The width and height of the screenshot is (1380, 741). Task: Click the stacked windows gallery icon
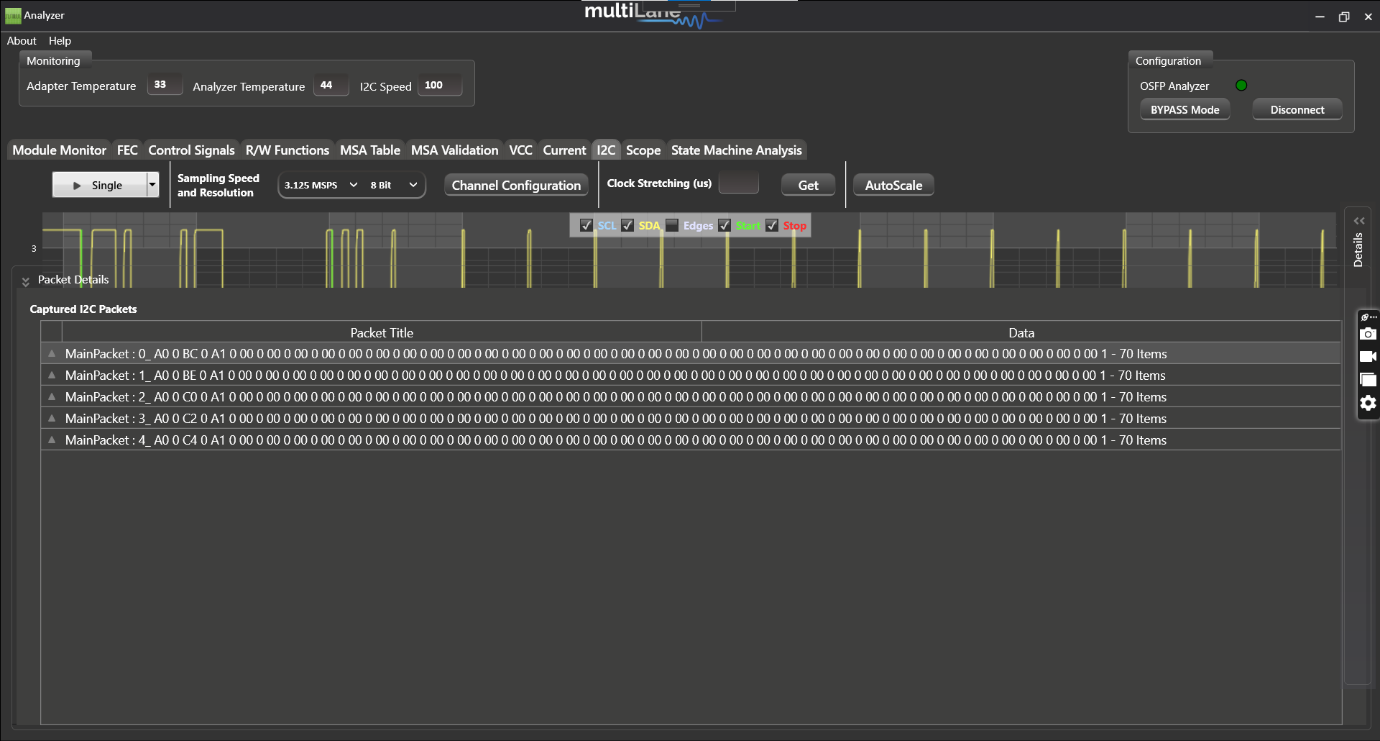coord(1368,380)
